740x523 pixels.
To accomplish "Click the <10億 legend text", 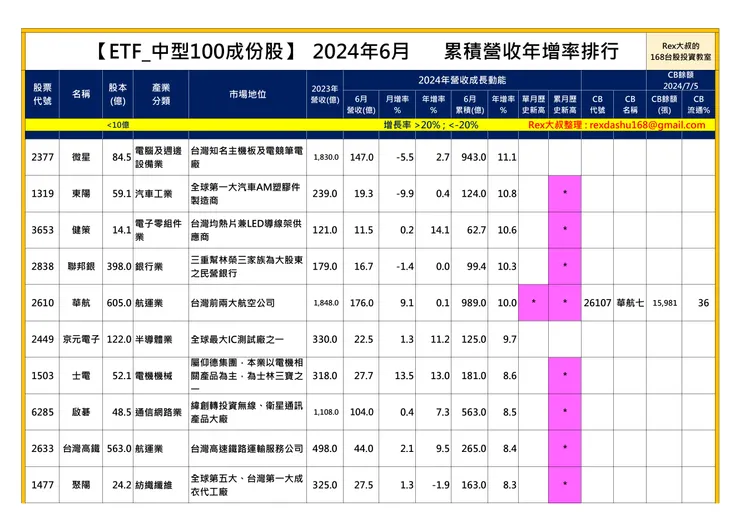I will [118, 125].
